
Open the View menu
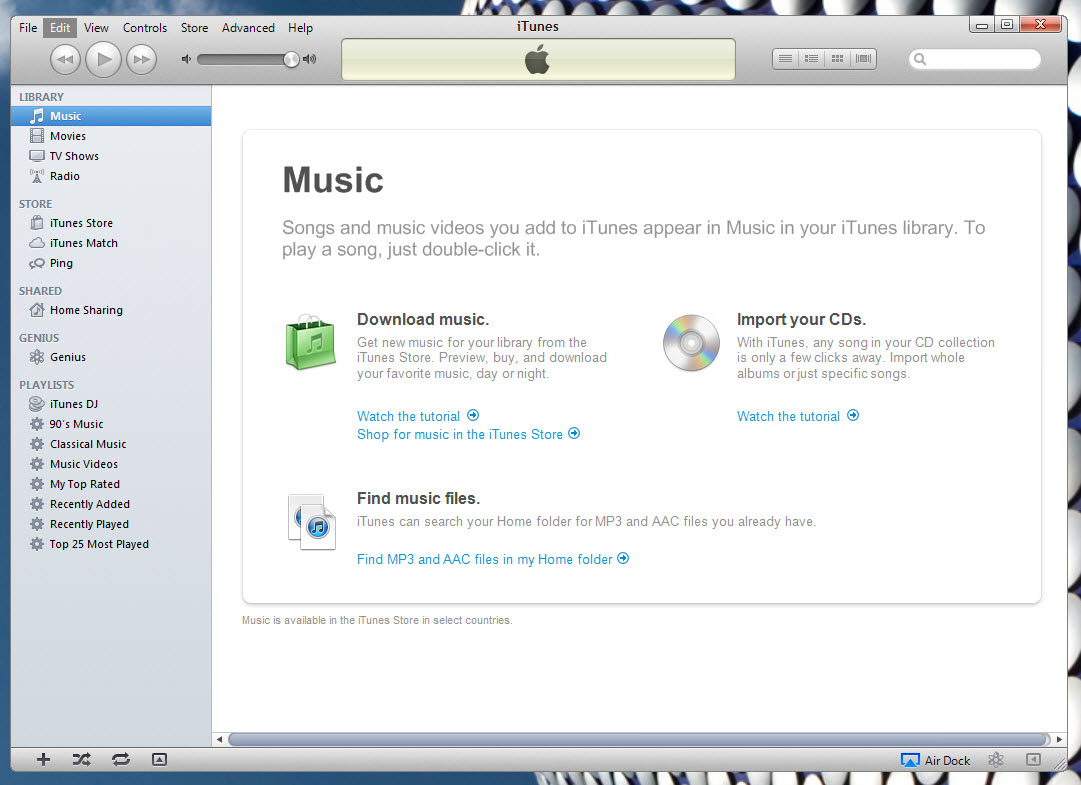(97, 28)
